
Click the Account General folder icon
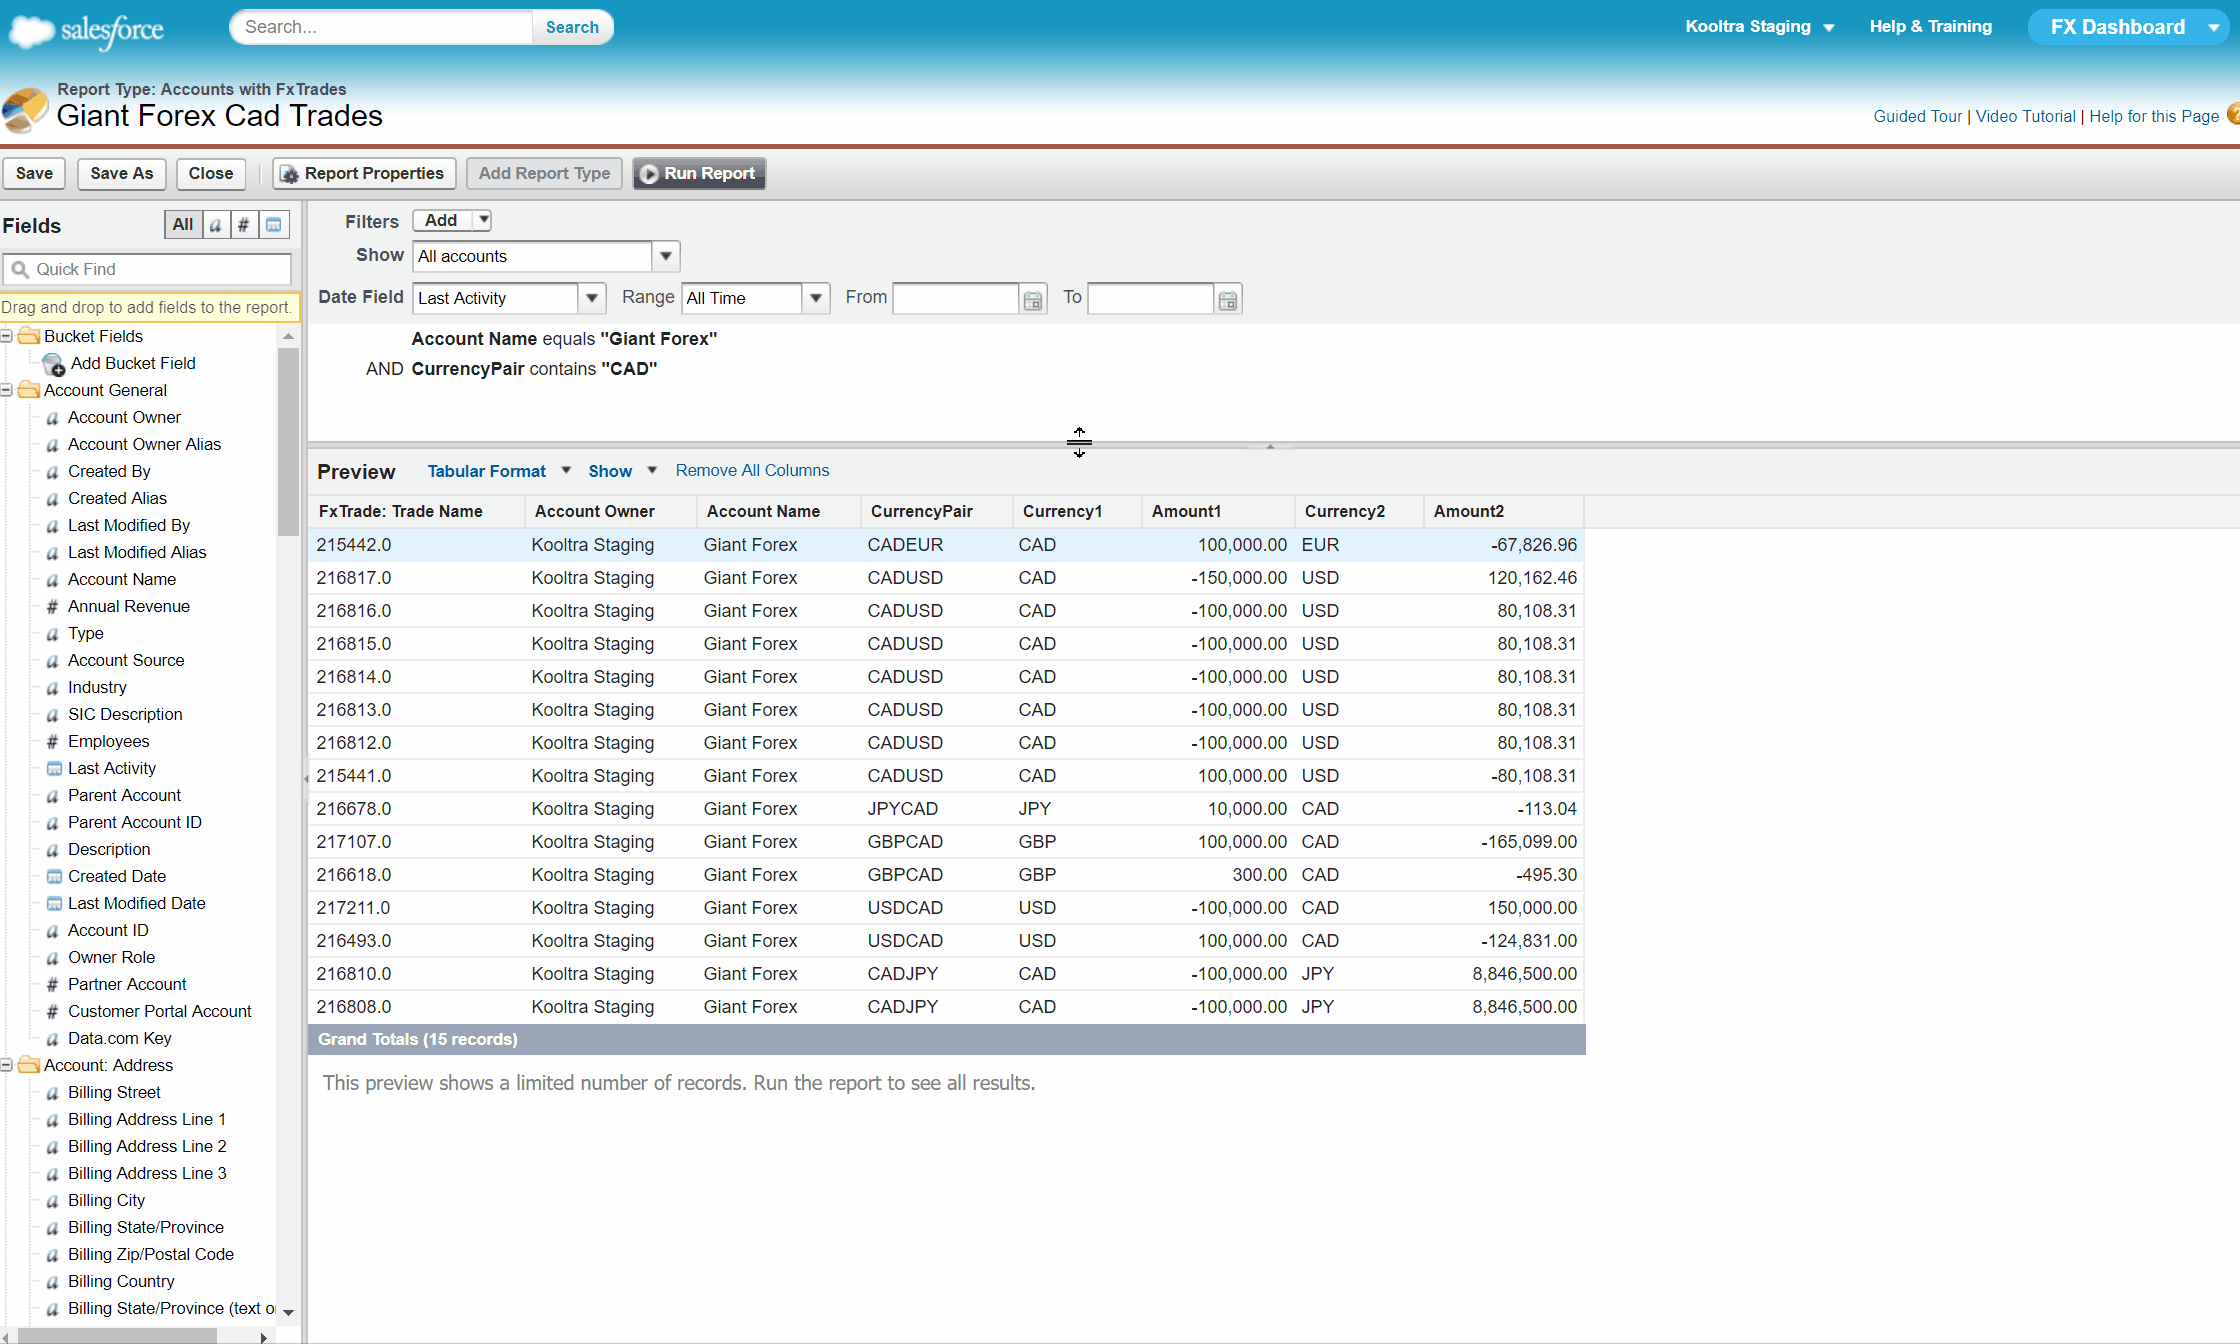tap(29, 390)
